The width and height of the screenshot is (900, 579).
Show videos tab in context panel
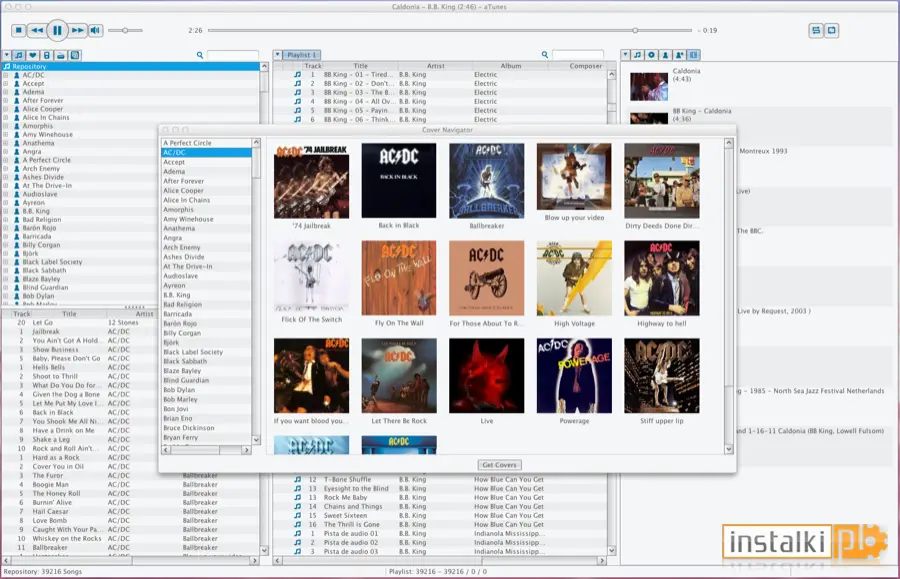pyautogui.click(x=693, y=55)
